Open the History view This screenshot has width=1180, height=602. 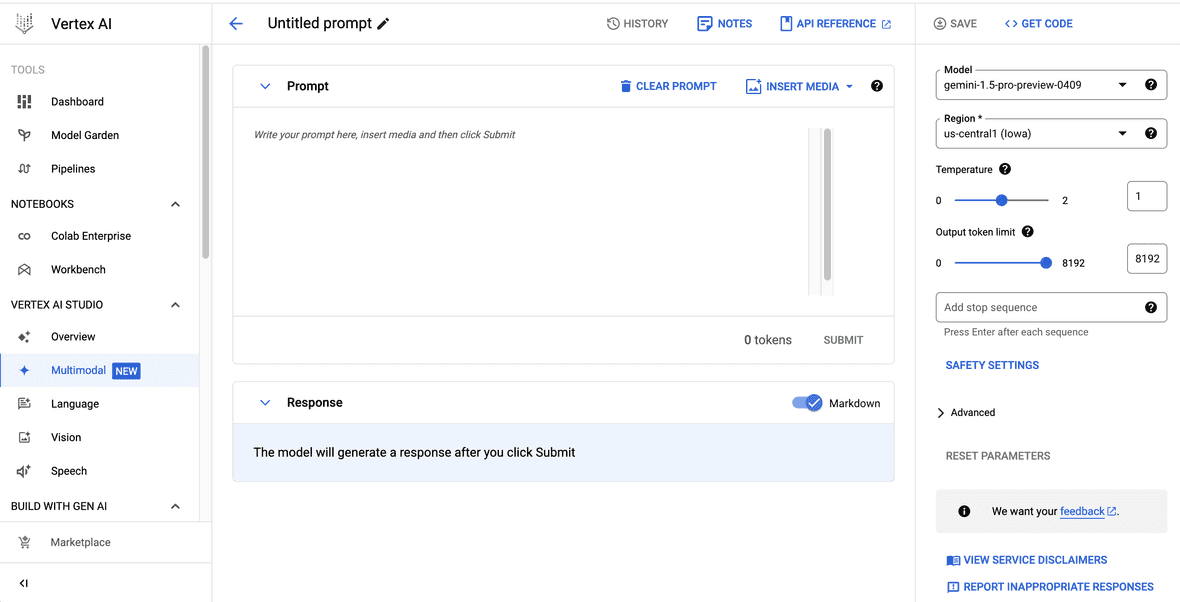click(x=637, y=23)
